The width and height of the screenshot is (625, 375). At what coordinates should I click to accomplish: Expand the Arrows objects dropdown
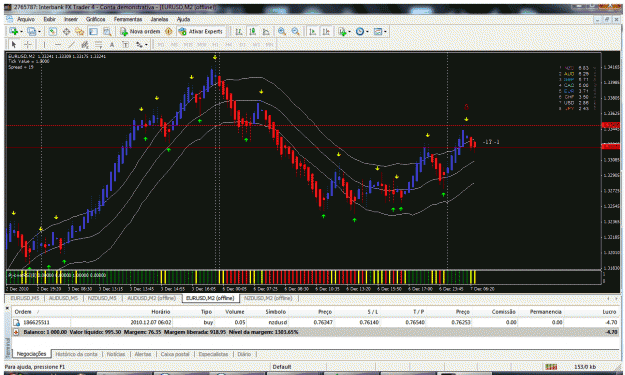pyautogui.click(x=146, y=44)
